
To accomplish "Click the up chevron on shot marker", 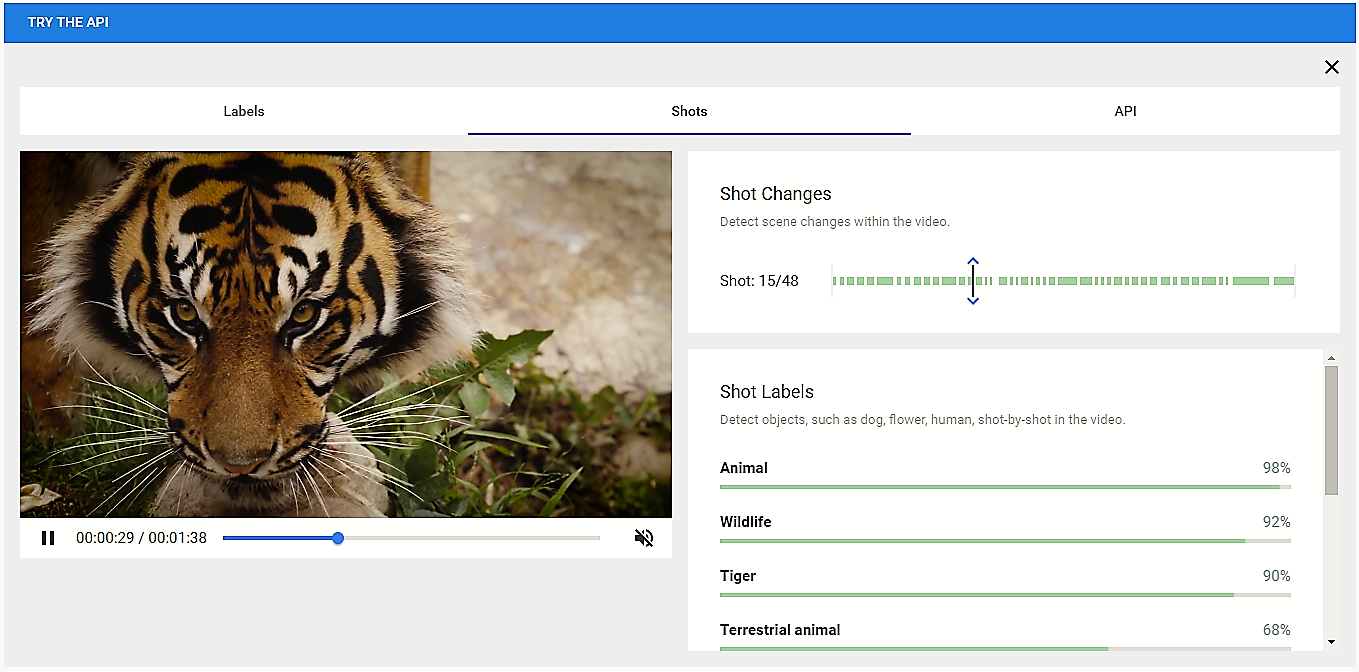I will coord(973,262).
